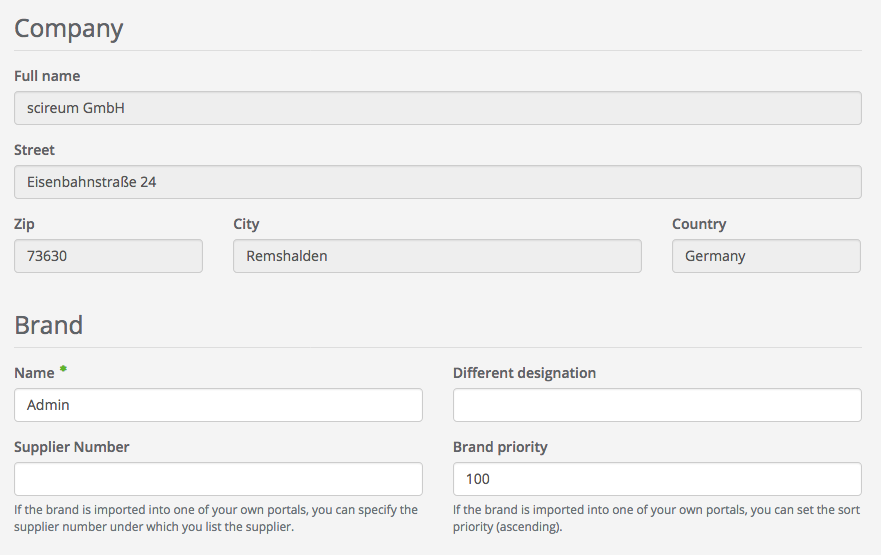Image resolution: width=881 pixels, height=555 pixels.
Task: Click the City label
Action: [x=246, y=224]
